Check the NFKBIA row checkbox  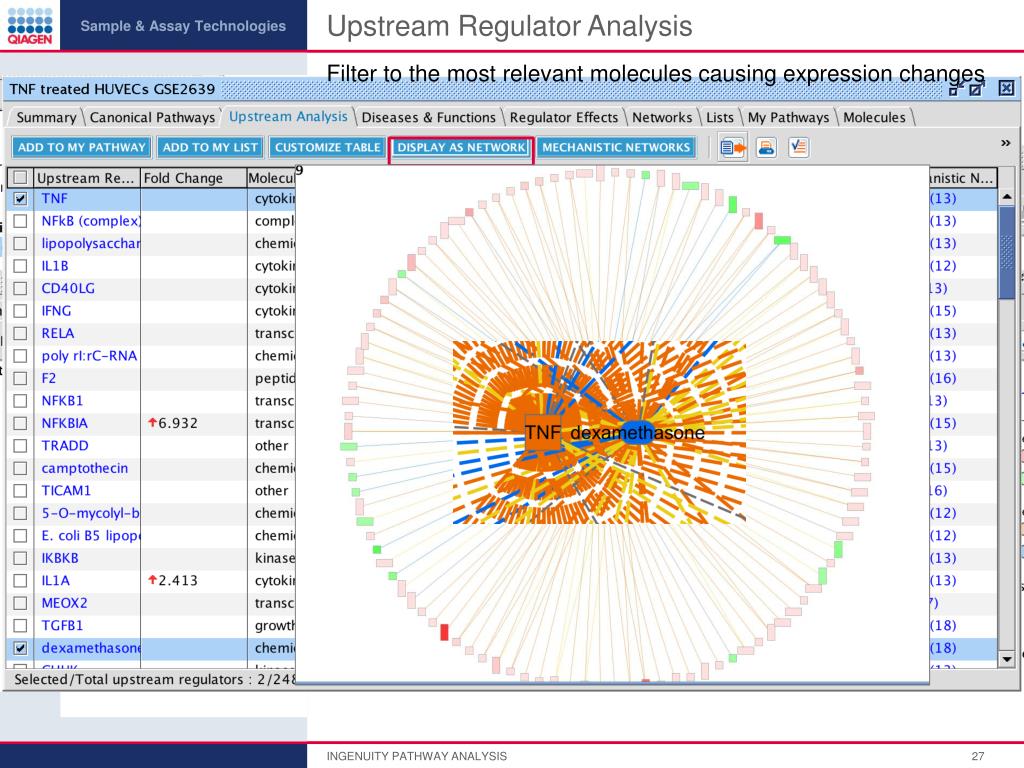click(x=20, y=423)
